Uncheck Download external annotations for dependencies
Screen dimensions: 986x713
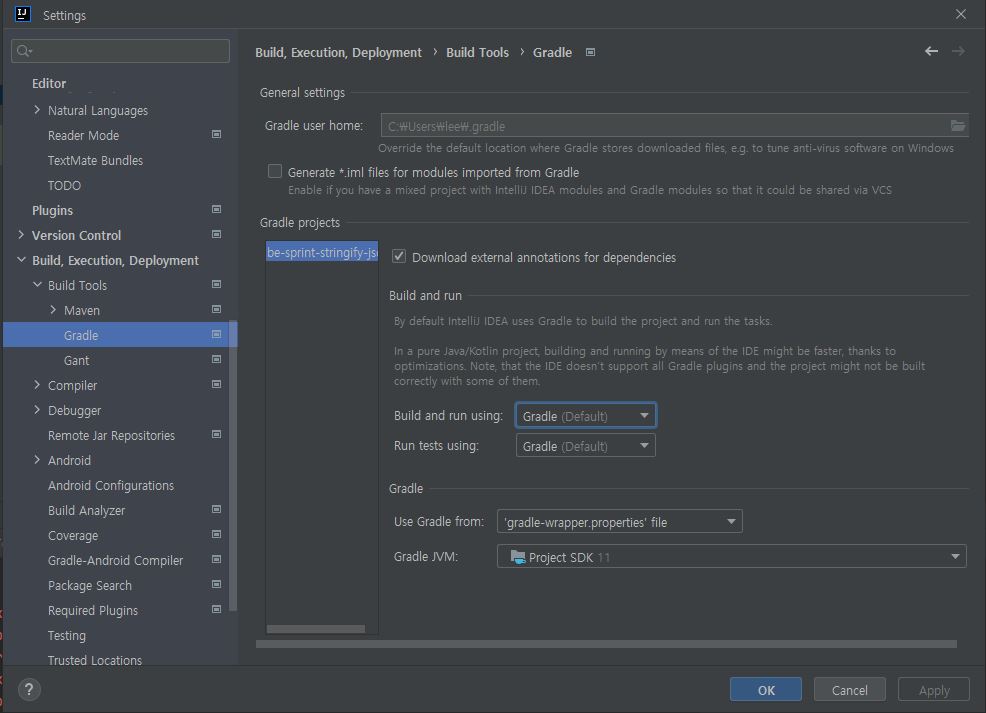[399, 257]
